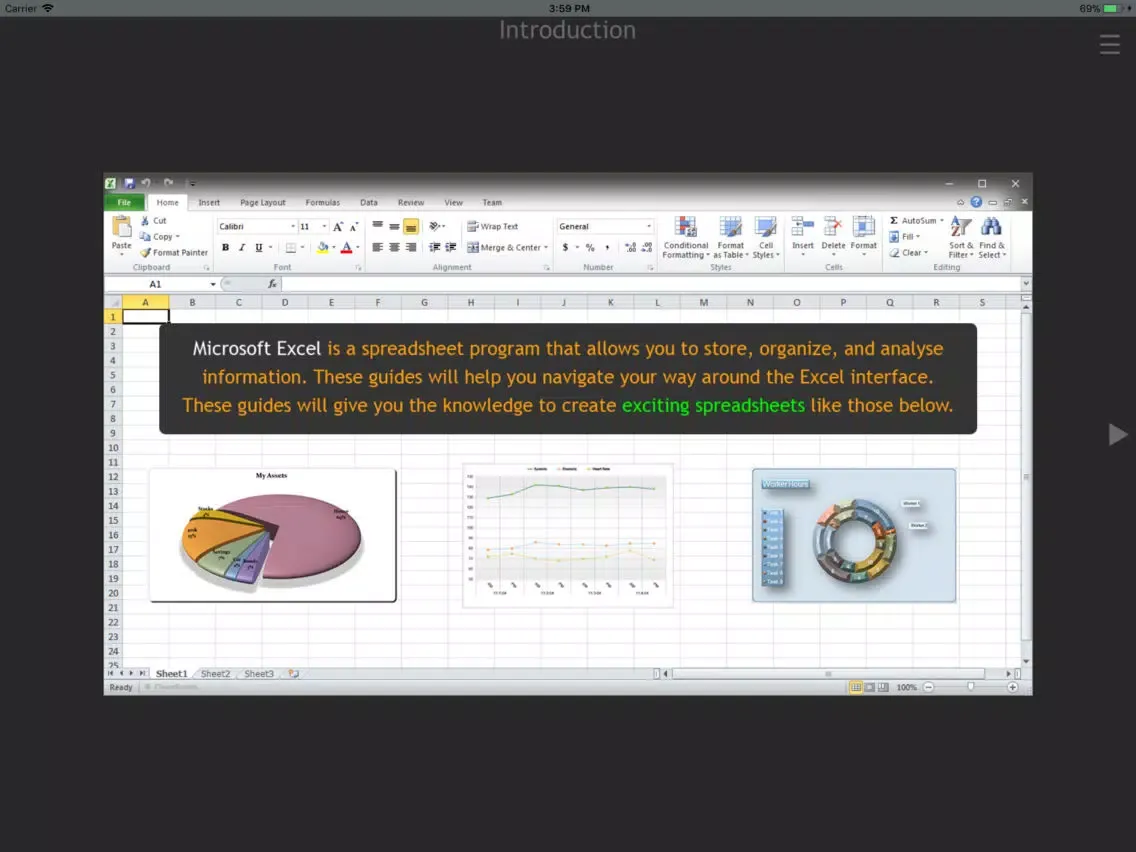The image size is (1136, 852).
Task: Open the File tab
Action: [125, 203]
